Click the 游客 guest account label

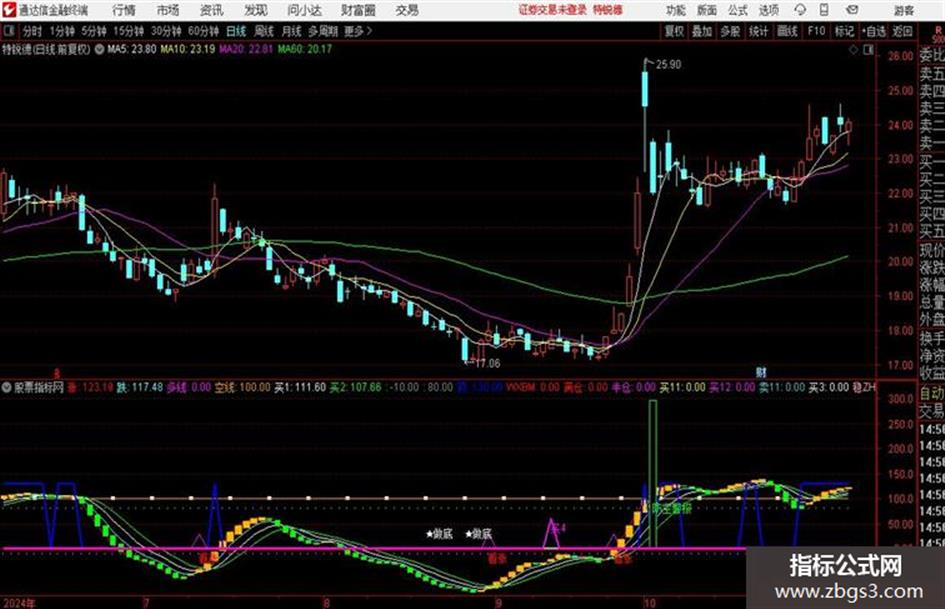[903, 10]
